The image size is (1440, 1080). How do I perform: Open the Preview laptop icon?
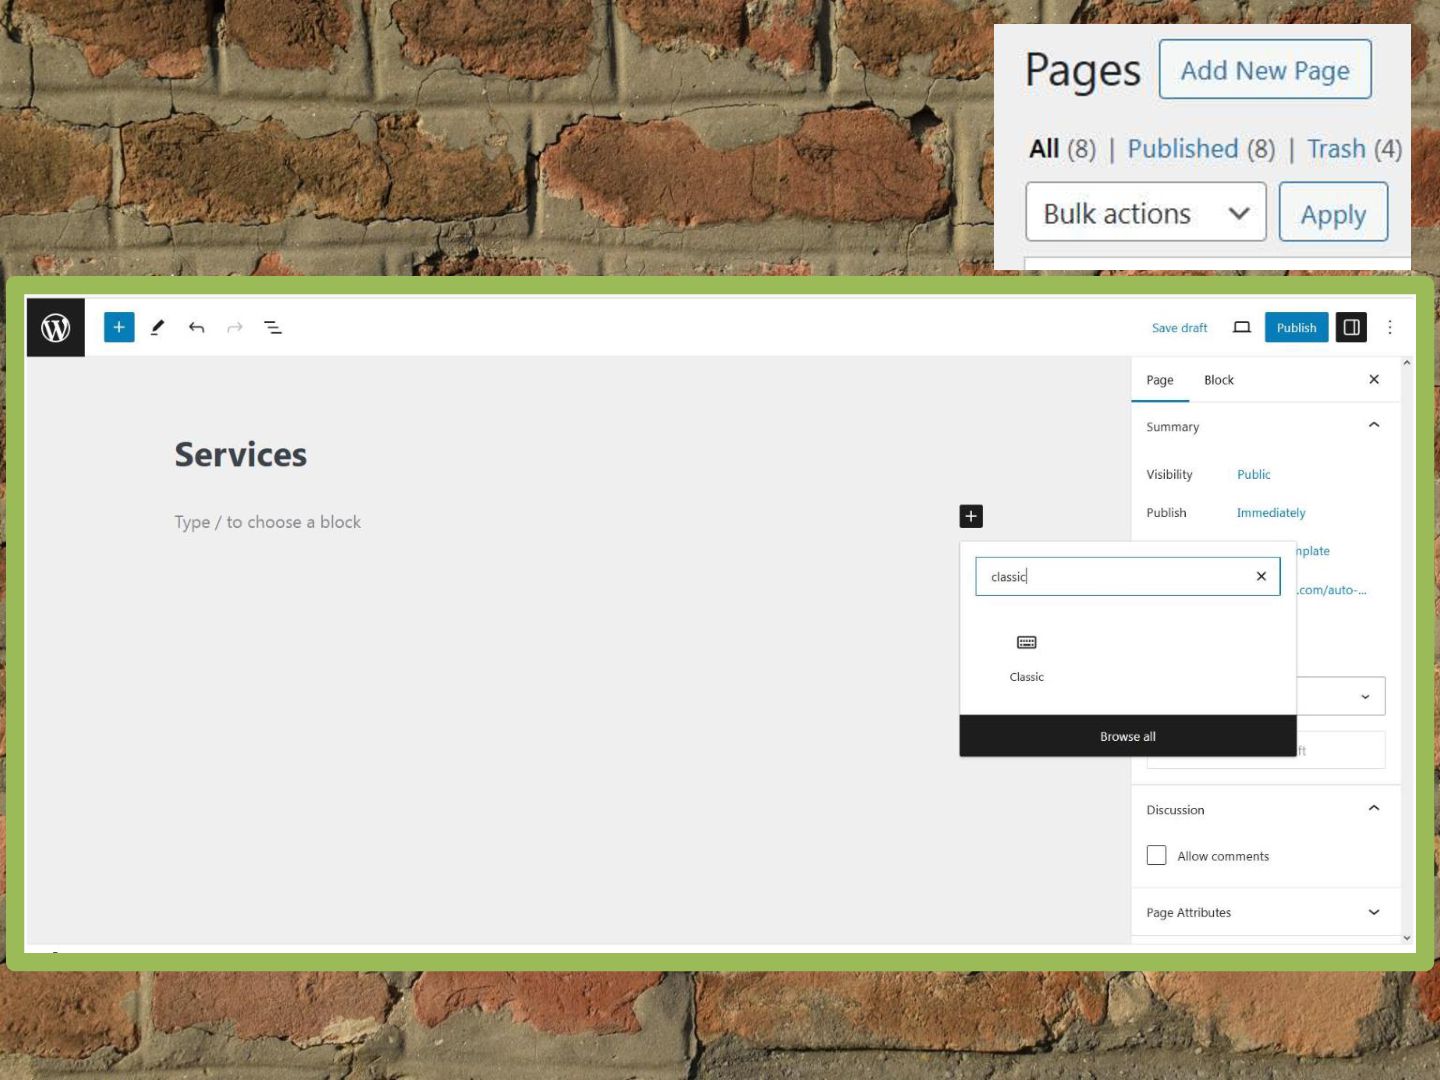(x=1242, y=327)
